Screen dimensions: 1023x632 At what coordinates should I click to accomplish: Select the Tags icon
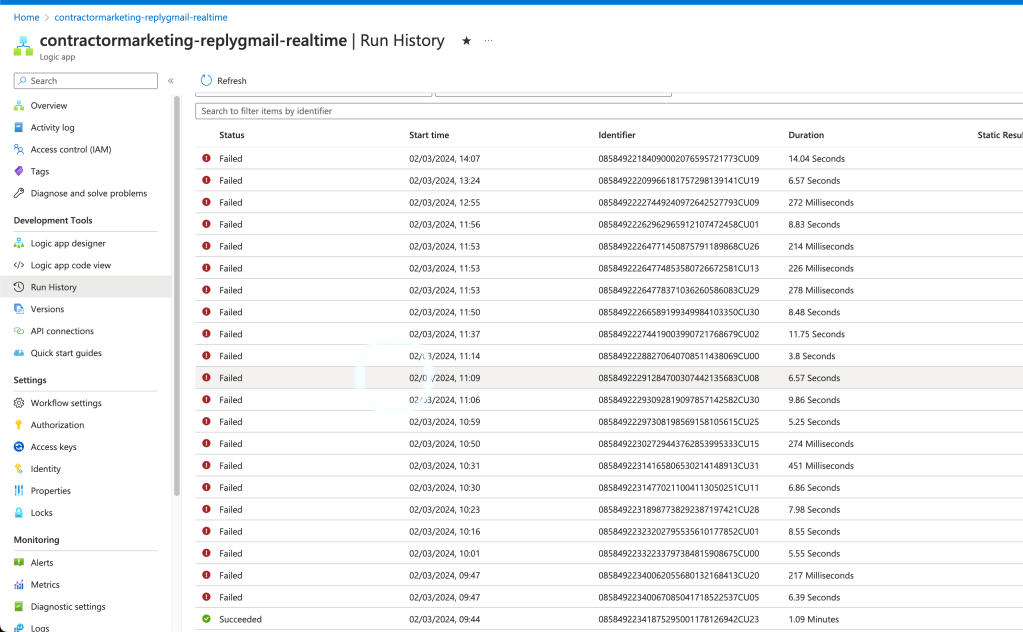point(19,172)
